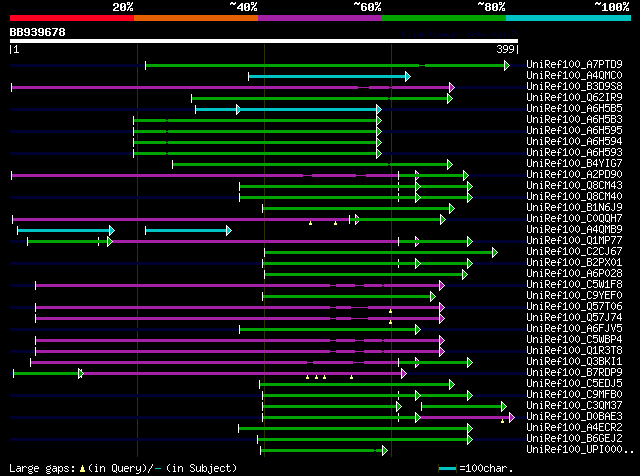This screenshot has width=640, height=476.
Task: Select the UniRef100_Q8CM43 label
Action: [x=574, y=185]
